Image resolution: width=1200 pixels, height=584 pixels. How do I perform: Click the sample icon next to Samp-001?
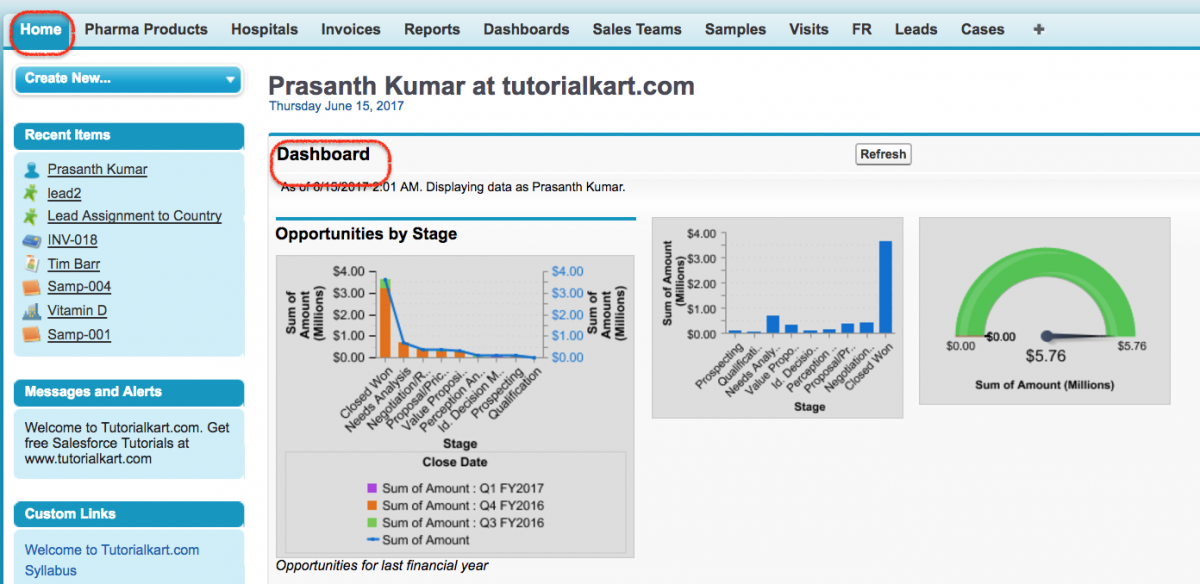click(x=31, y=335)
